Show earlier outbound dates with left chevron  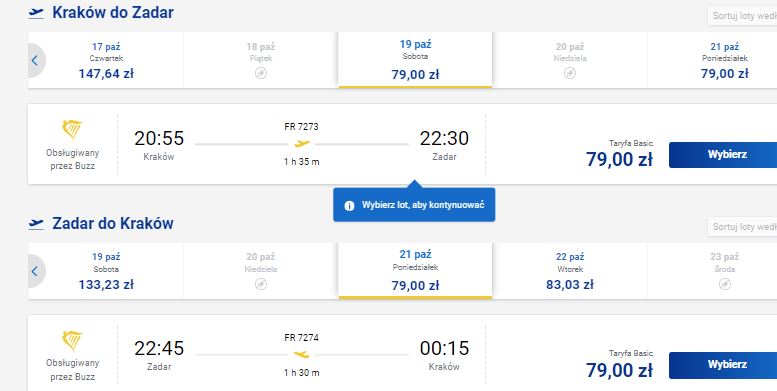pos(35,60)
